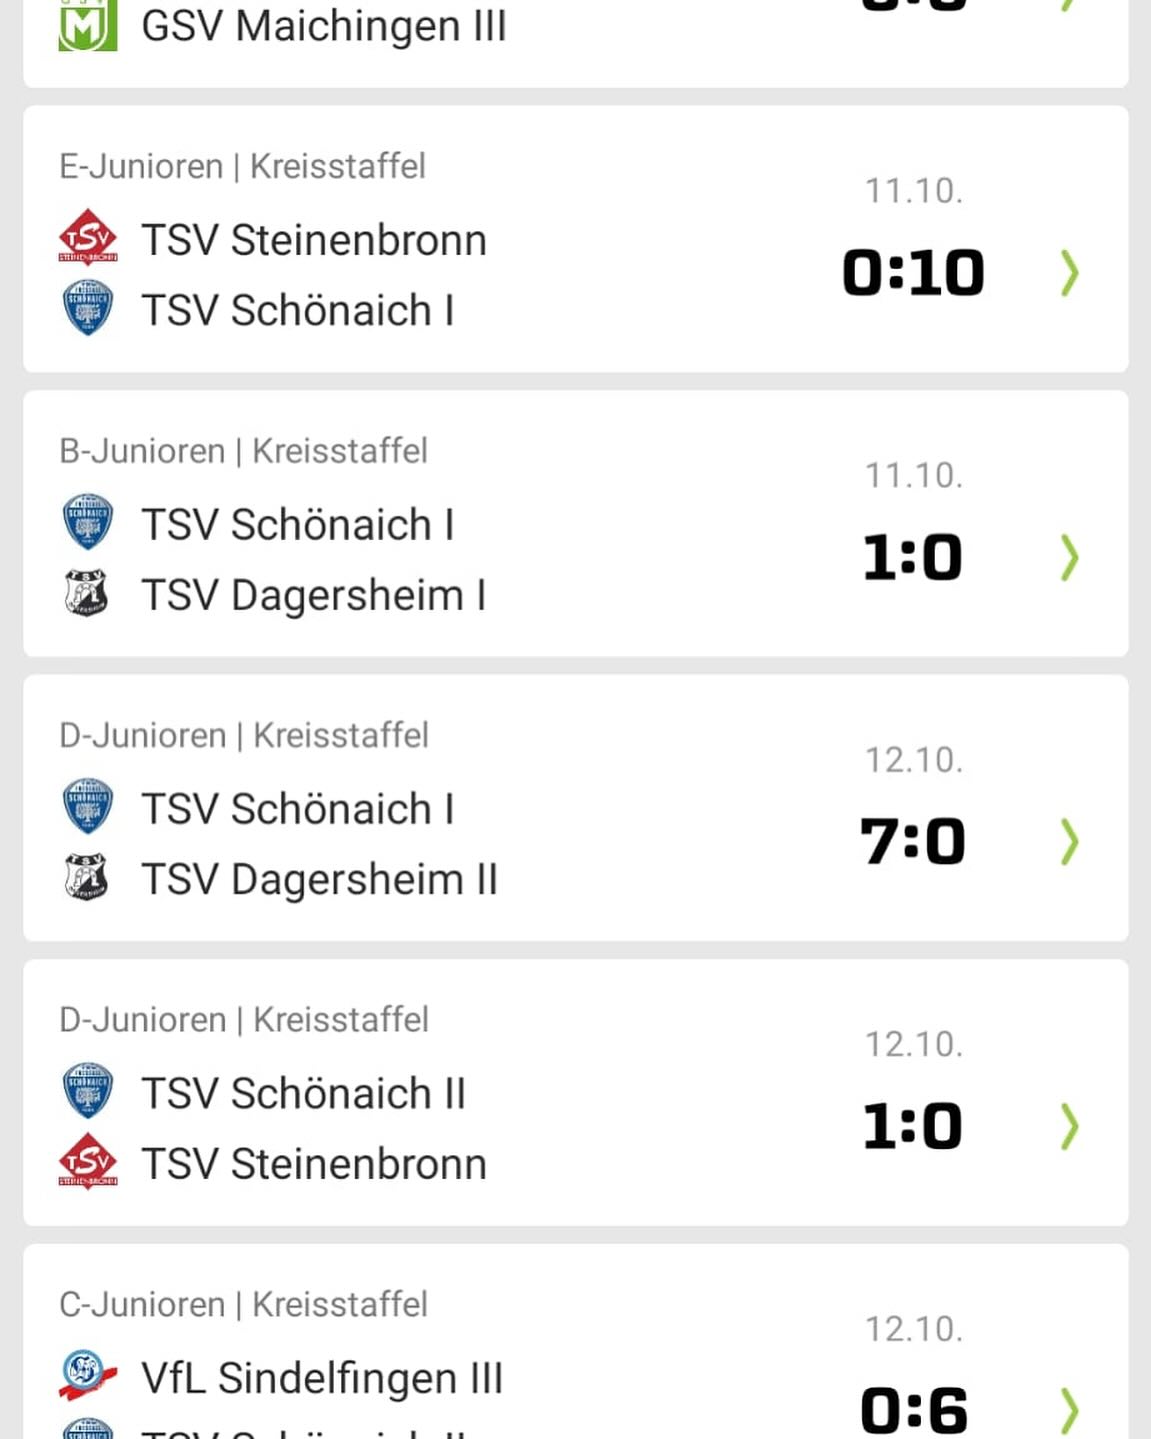Tap the C-Junioren Kreisstaffel league label
The width and height of the screenshot is (1151, 1439).
(243, 1304)
